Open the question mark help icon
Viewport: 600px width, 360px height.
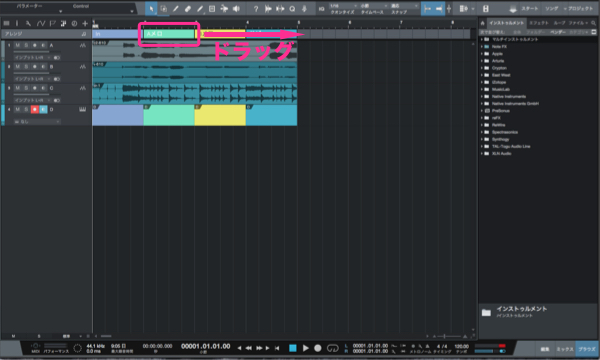(x=256, y=9)
